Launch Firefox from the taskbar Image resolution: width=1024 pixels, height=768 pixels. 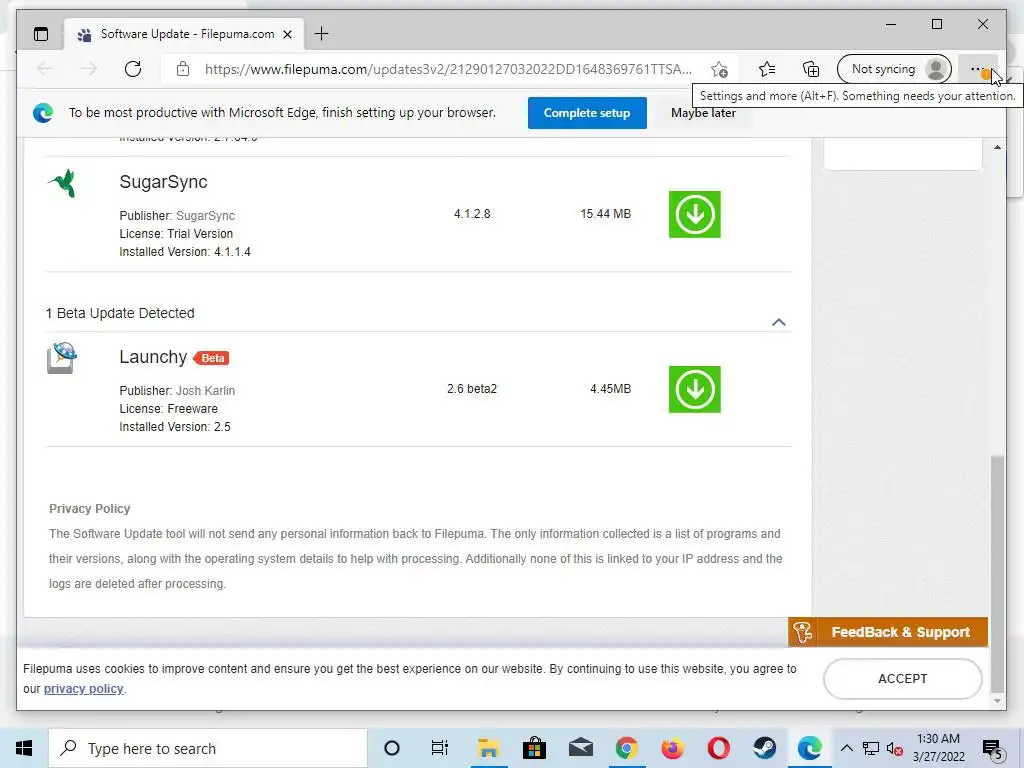(672, 748)
